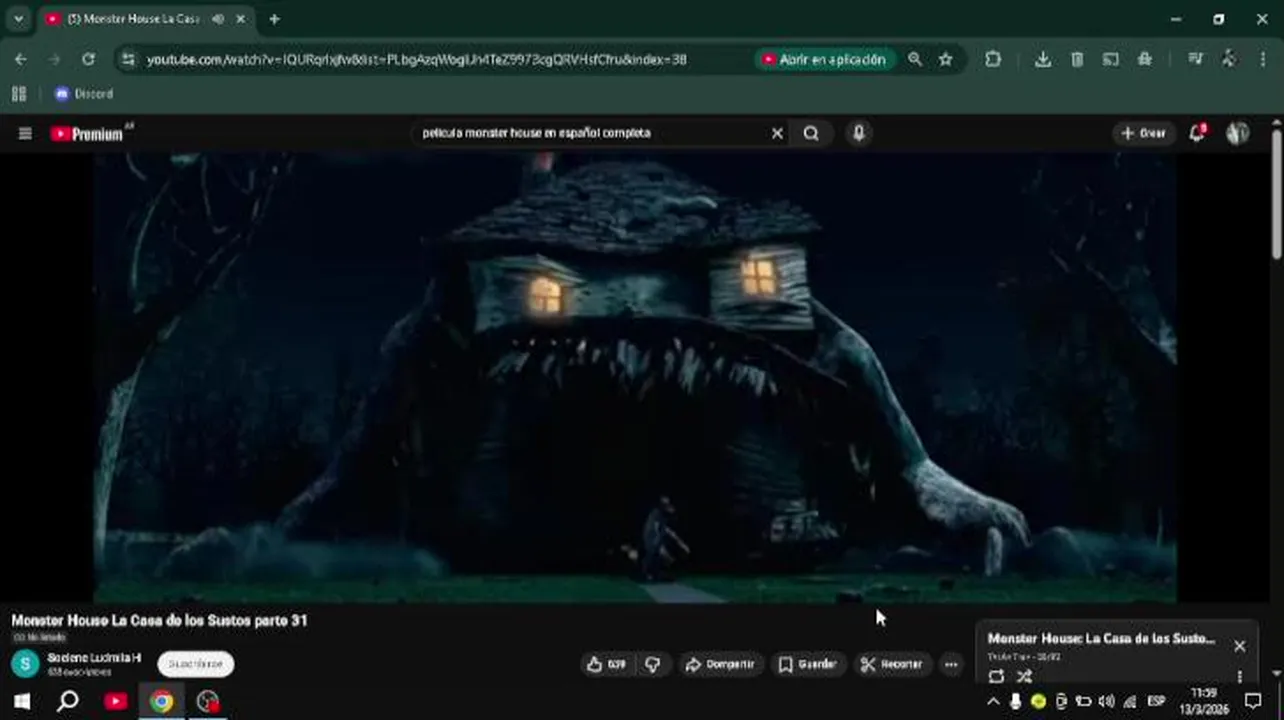
Task: Close the playlist panel
Action: tap(1239, 646)
